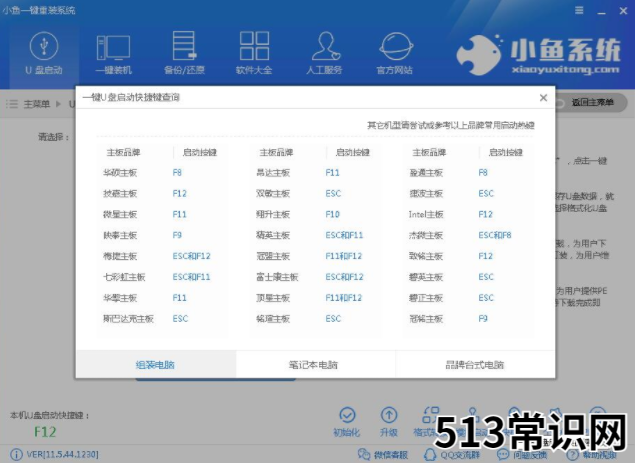The image size is (636, 463).
Task: Click the first 主板品牌 column header
Action: [123, 153]
